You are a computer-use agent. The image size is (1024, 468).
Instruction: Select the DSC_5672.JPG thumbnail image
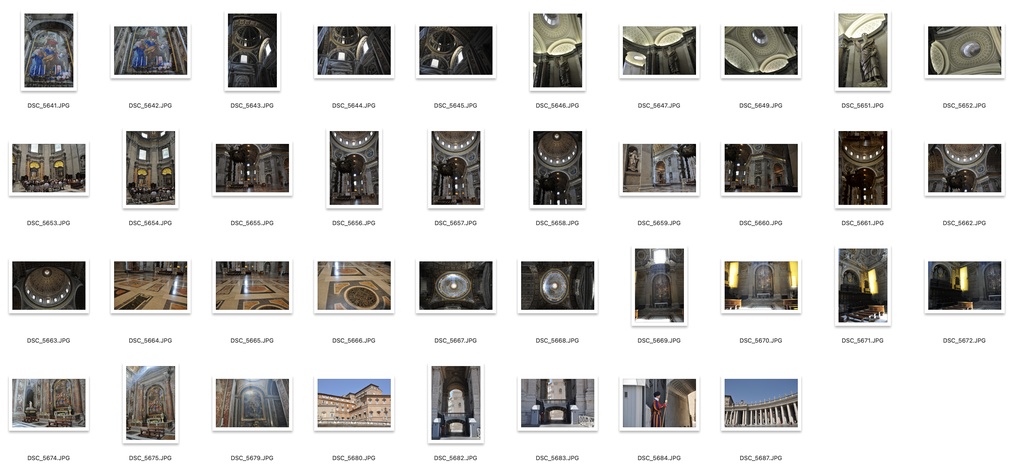pyautogui.click(x=965, y=285)
